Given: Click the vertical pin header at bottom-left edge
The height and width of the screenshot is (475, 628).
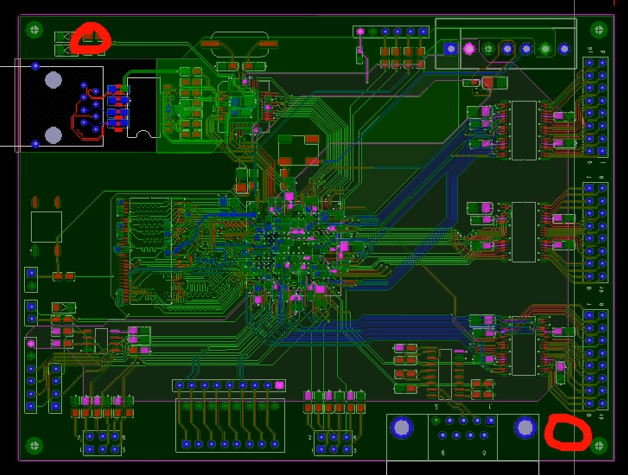Looking at the screenshot, I should pos(31,375).
